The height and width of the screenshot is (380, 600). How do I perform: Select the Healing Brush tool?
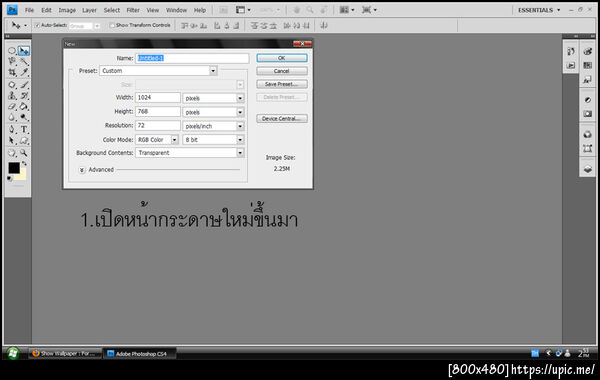tap(12, 85)
